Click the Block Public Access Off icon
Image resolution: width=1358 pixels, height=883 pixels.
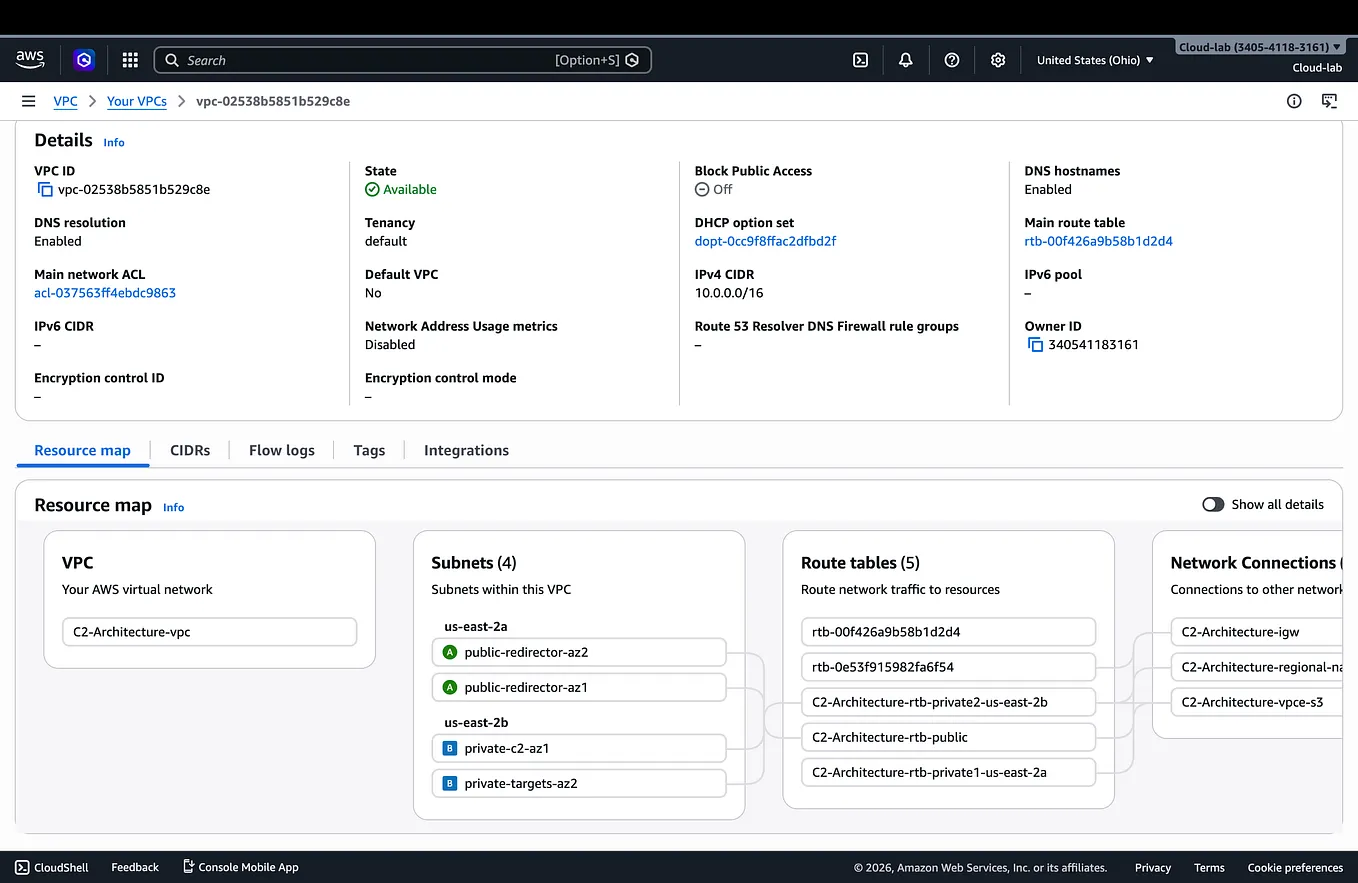[702, 189]
